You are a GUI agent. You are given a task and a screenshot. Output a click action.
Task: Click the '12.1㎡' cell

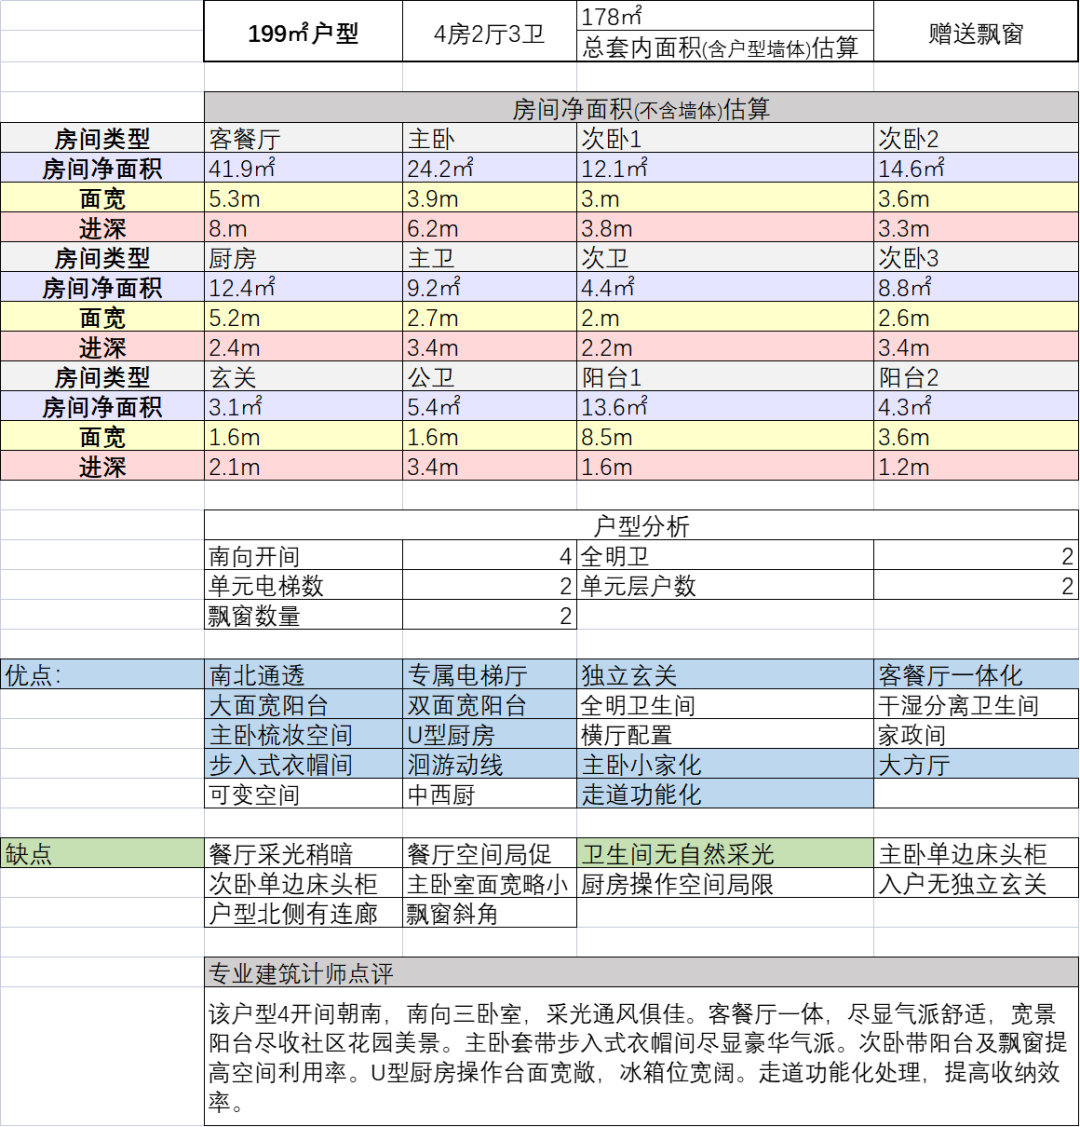coord(725,168)
